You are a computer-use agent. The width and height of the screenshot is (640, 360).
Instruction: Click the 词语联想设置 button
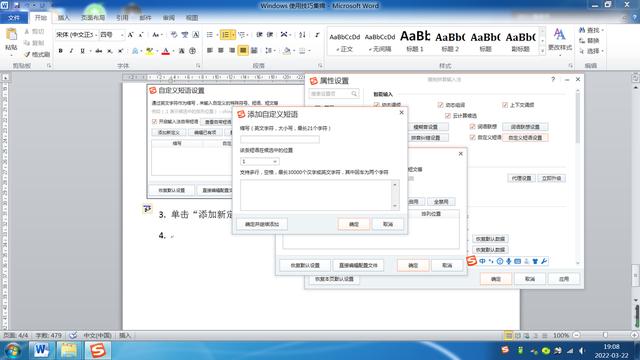[525, 127]
